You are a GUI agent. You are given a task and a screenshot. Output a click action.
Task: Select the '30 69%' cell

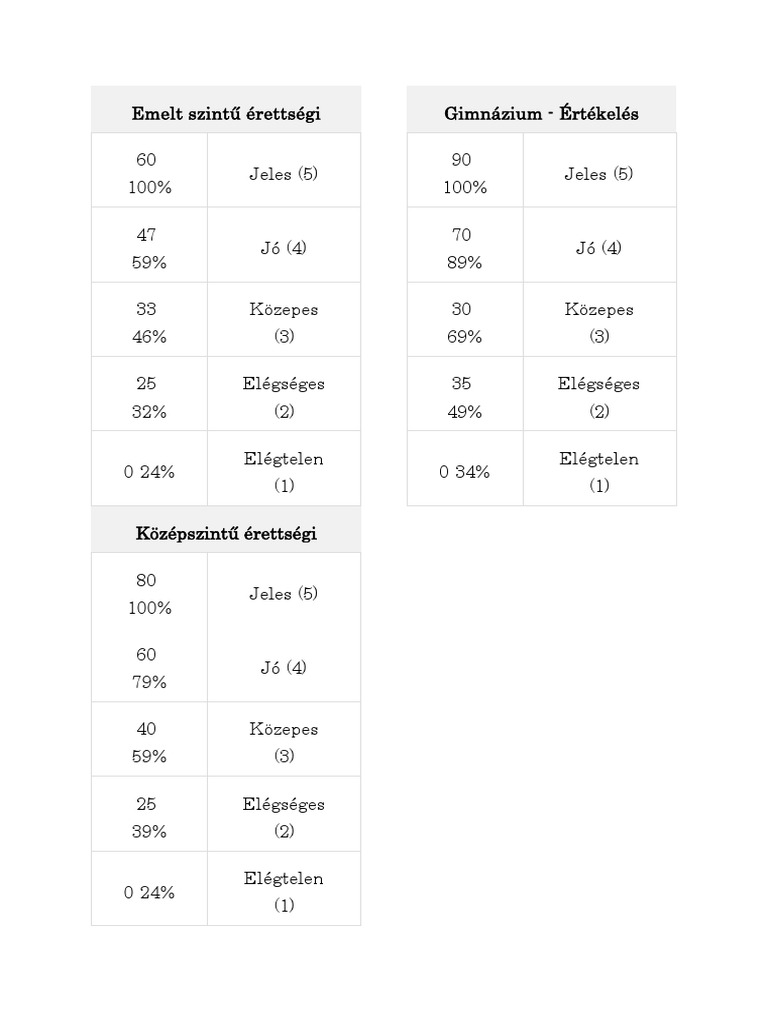[x=464, y=323]
